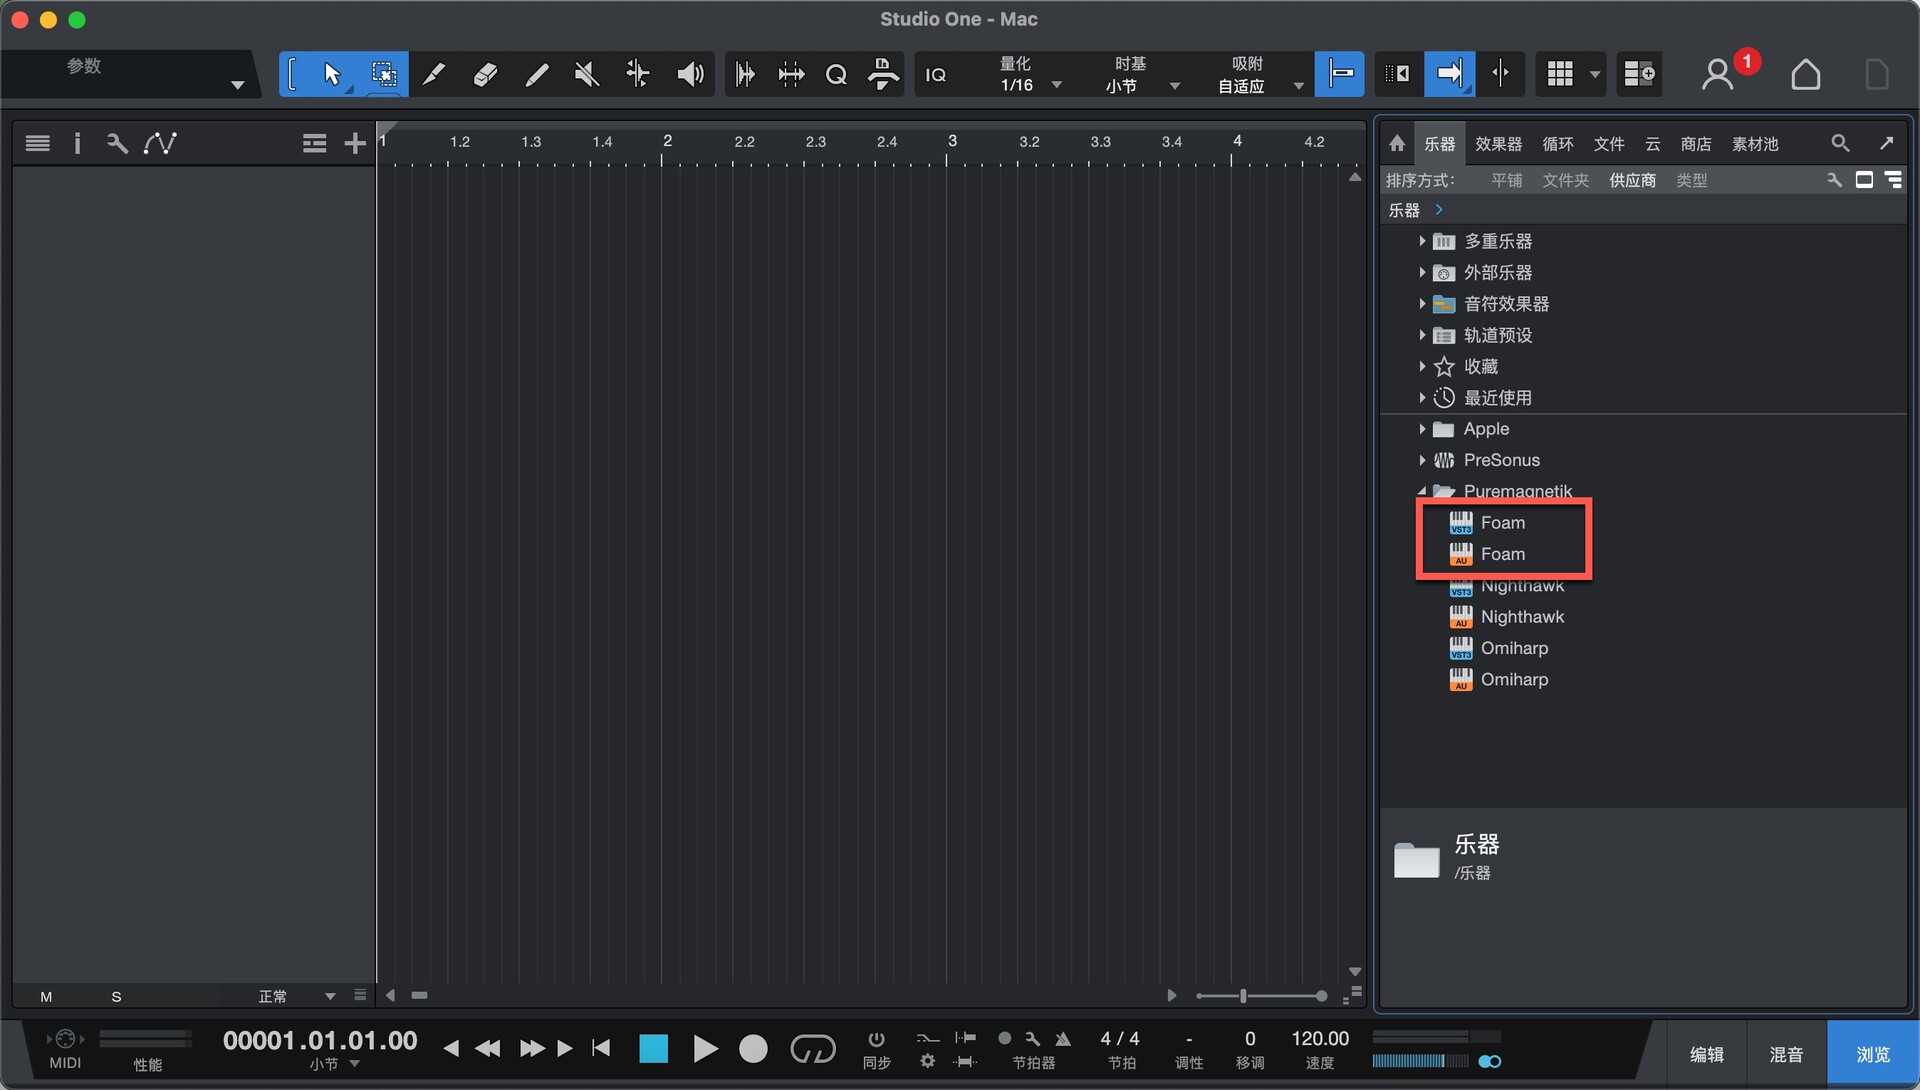Detach the browser with the arrow icon
This screenshot has height=1090, width=1920.
1886,143
